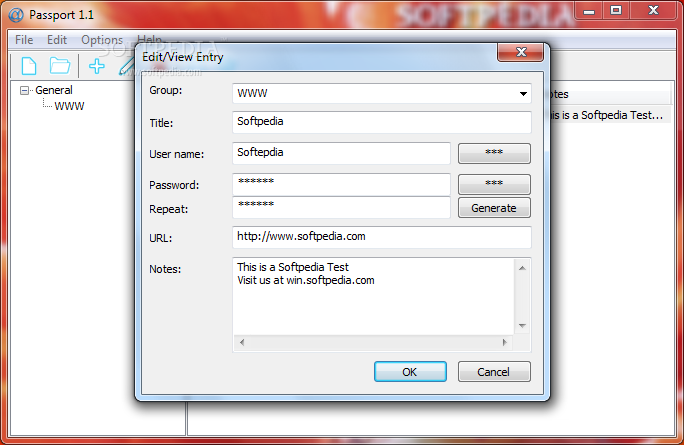Select the WWW tree item
Screen dimensions: 684x445
69,106
